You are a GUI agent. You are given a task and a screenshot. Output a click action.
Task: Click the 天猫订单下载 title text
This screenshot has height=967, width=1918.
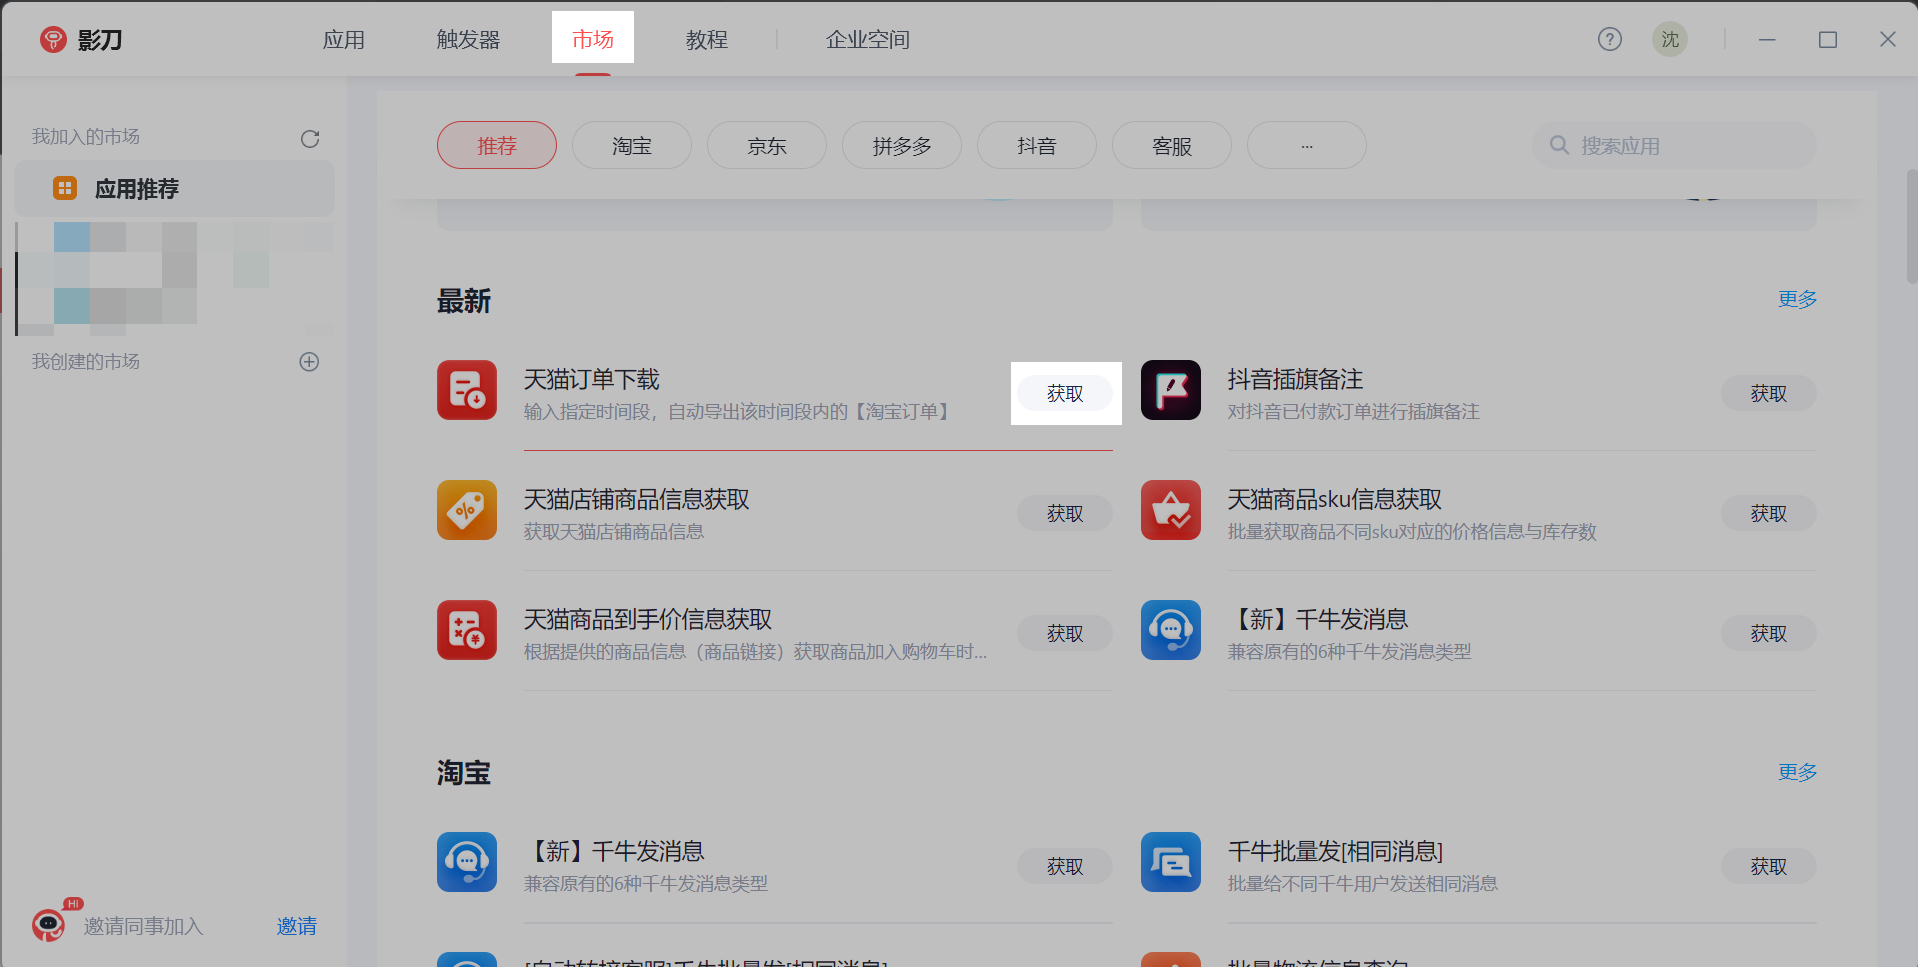pyautogui.click(x=592, y=379)
